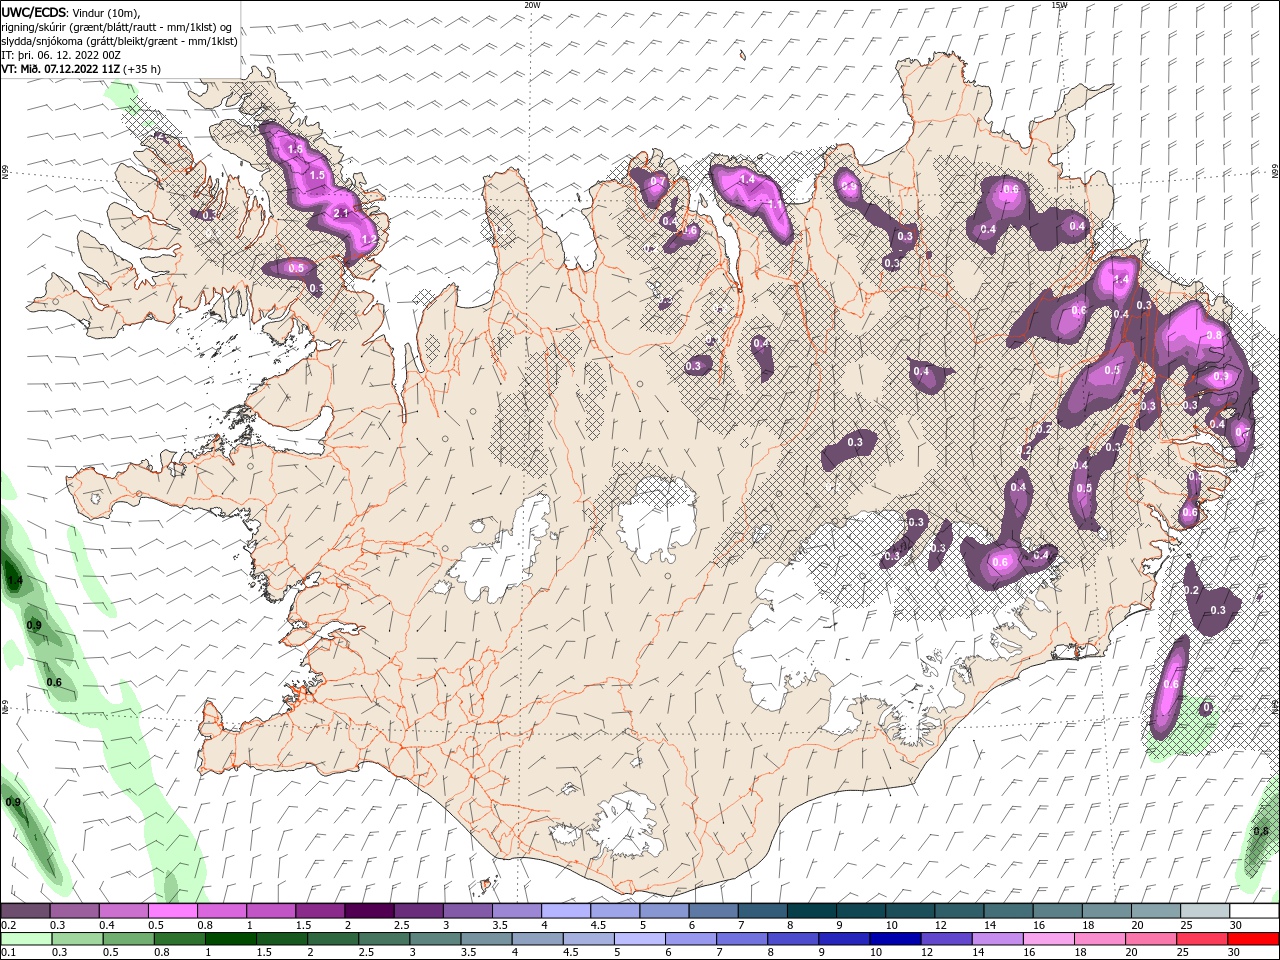Pick the top legend swatch starting at 0.4
This screenshot has height=960, width=1280.
(x=123, y=911)
